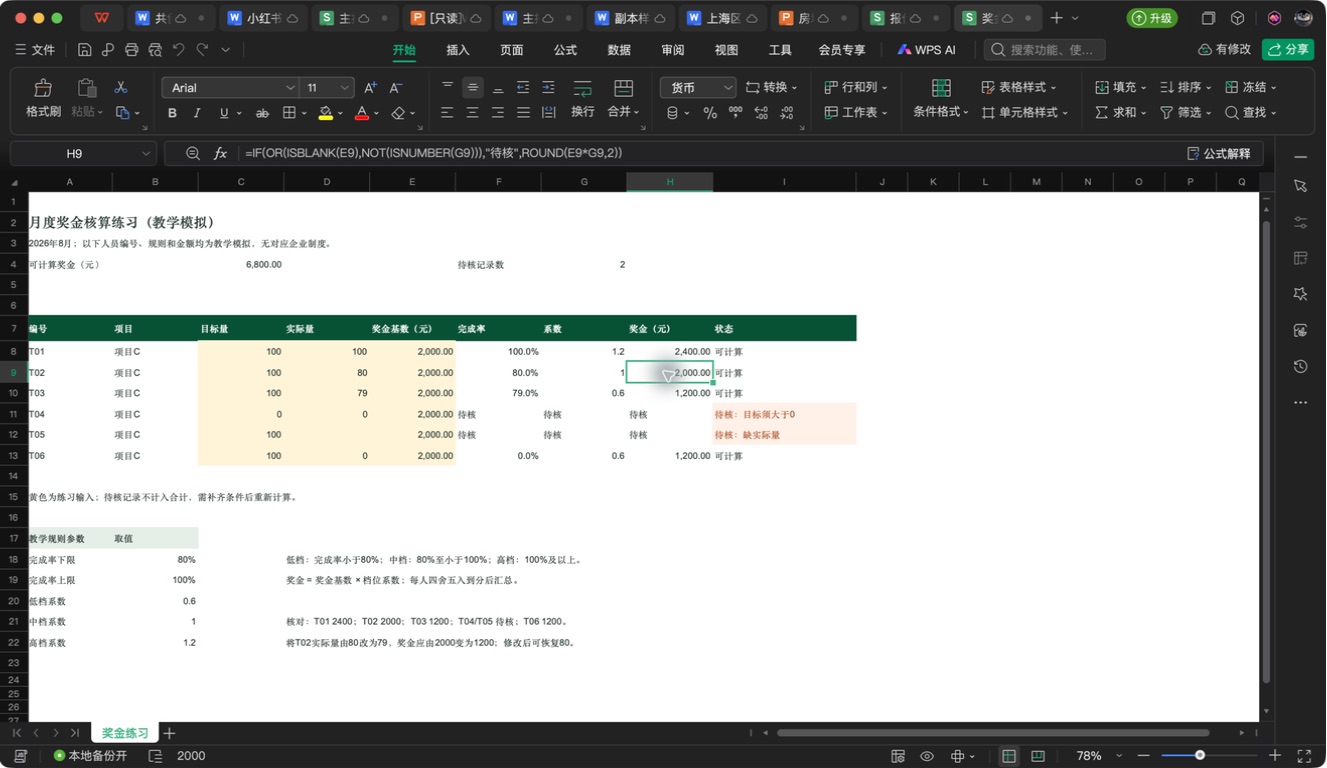
Task: Increase indent of cell content
Action: coord(548,87)
